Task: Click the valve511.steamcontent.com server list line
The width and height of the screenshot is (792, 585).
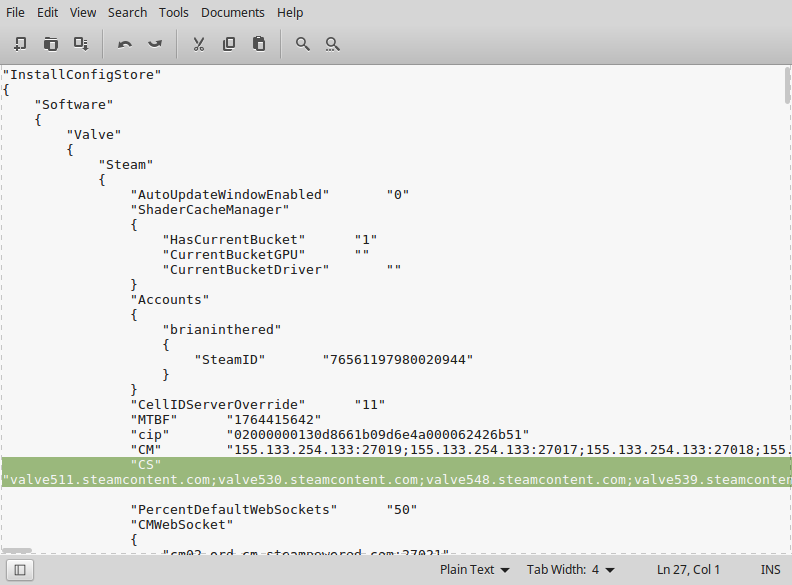Action: [x=397, y=480]
